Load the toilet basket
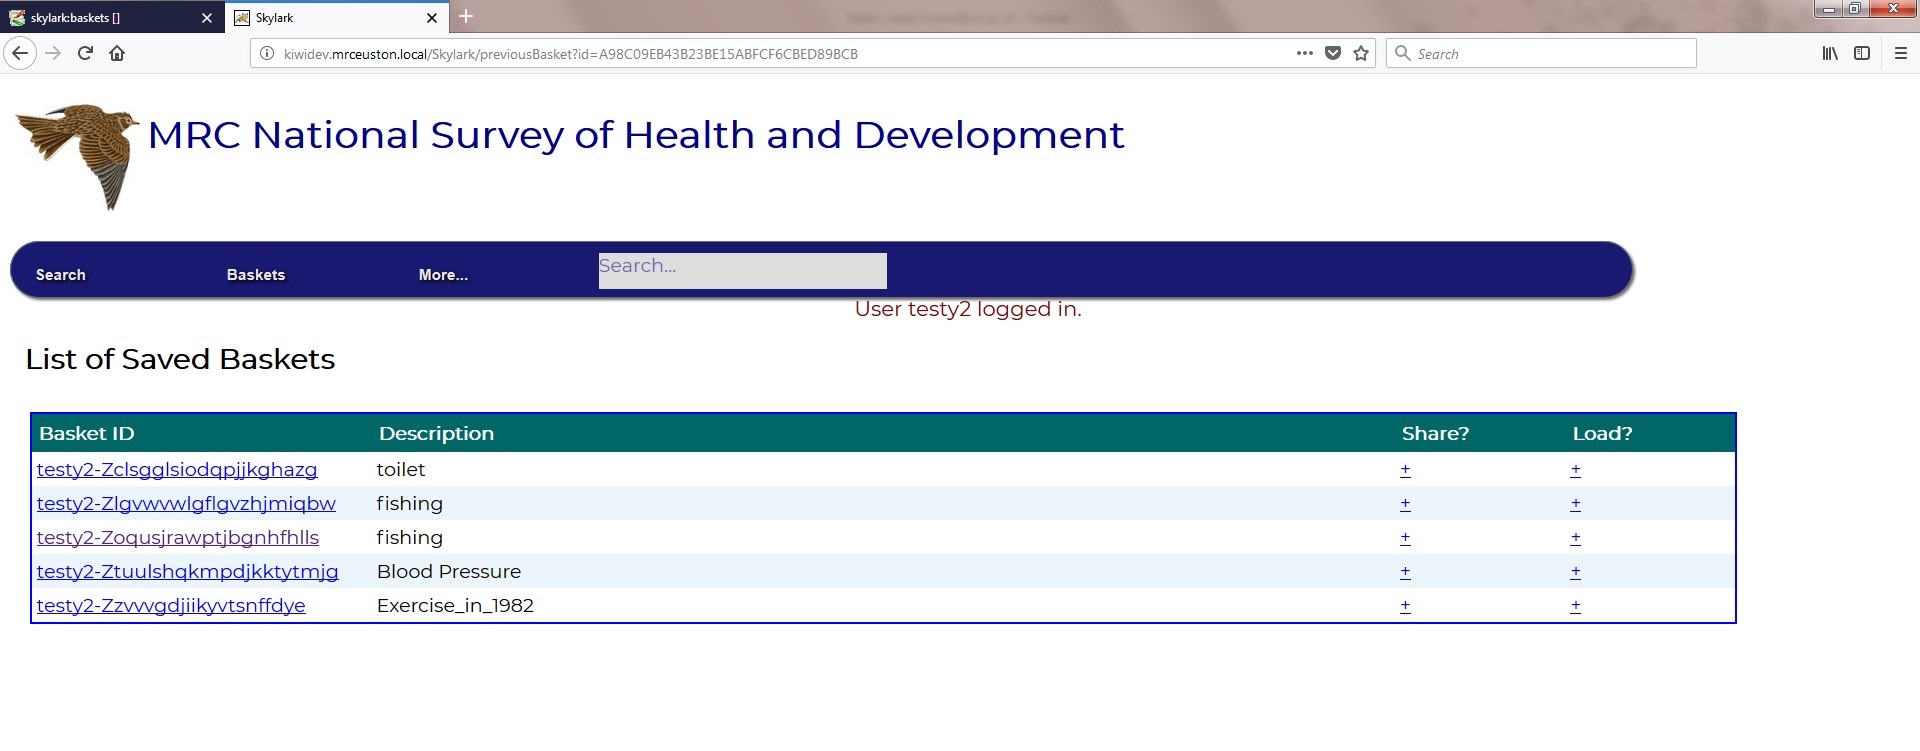1920x751 pixels. tap(1575, 470)
